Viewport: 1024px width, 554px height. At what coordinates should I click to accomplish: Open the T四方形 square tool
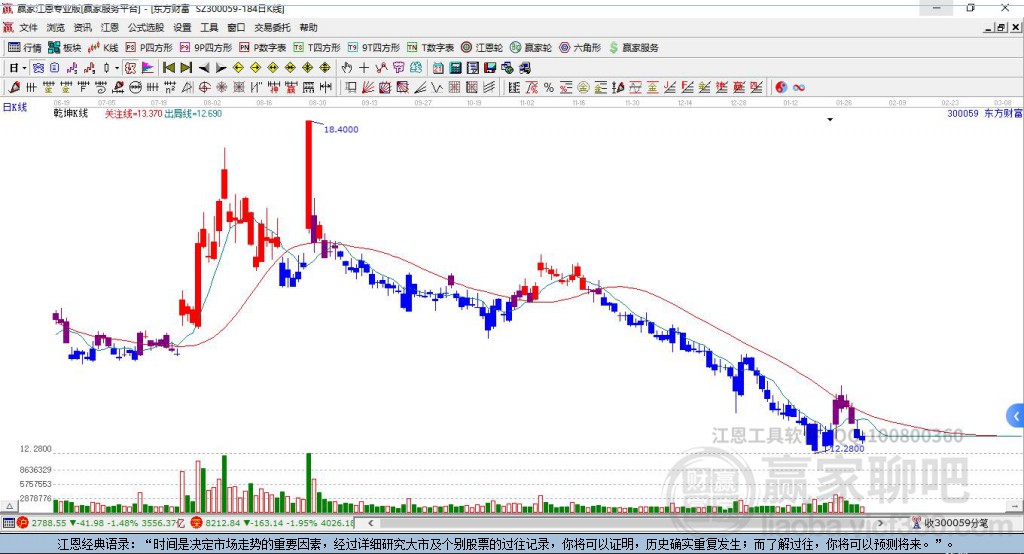pyautogui.click(x=317, y=48)
